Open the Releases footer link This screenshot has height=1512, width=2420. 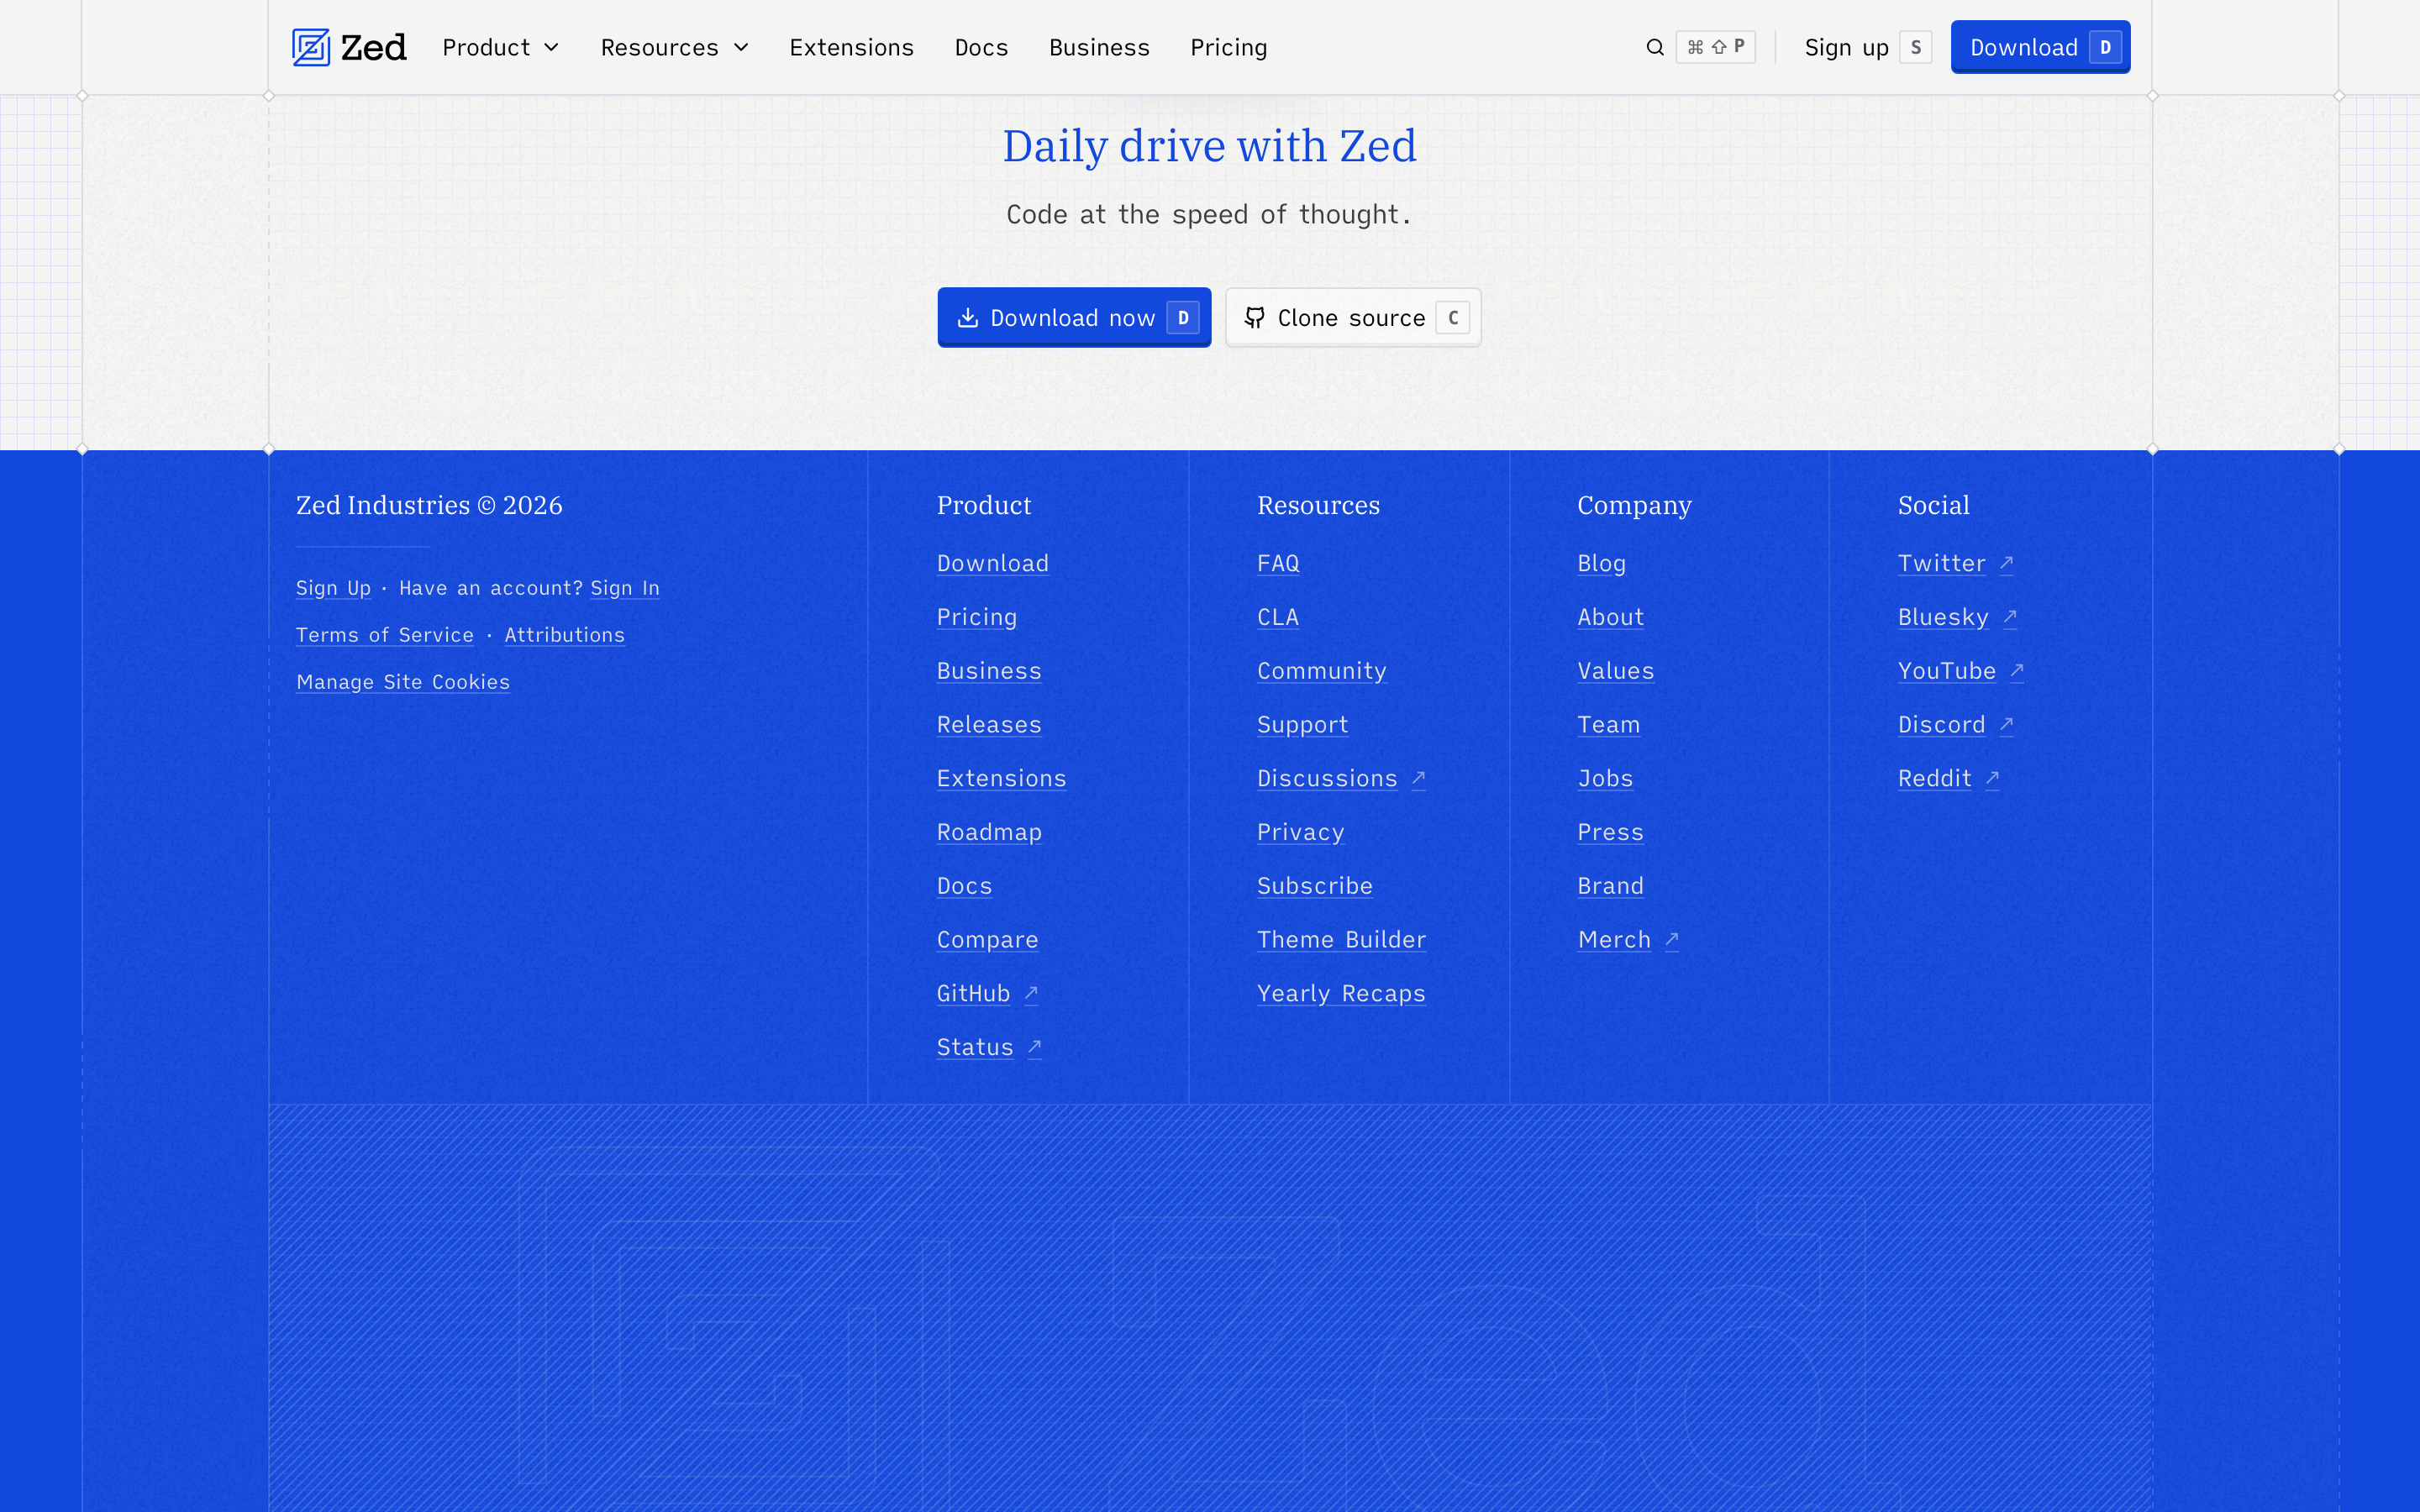click(x=989, y=725)
